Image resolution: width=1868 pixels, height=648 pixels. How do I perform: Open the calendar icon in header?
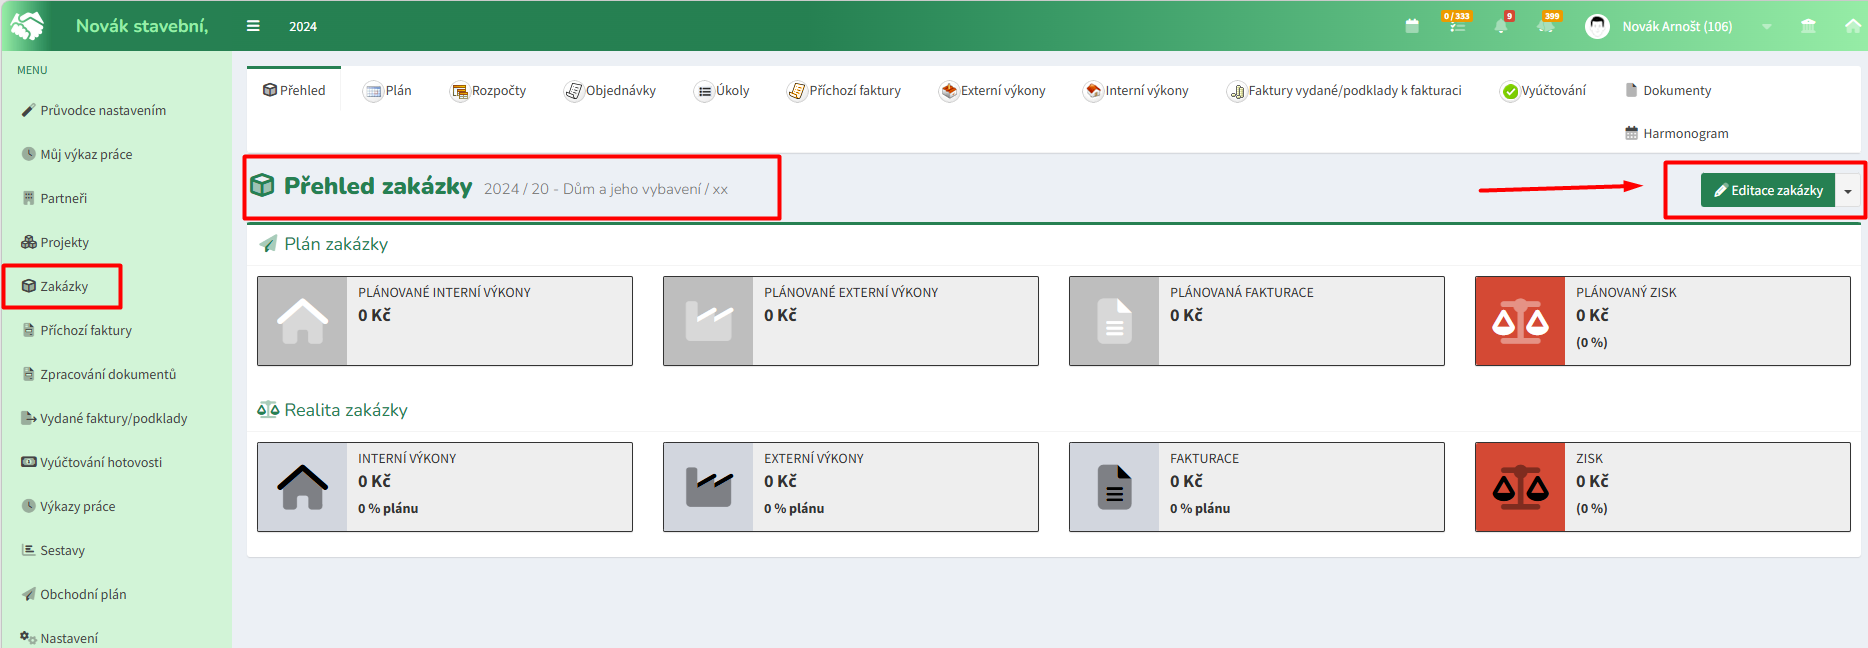(x=1412, y=26)
